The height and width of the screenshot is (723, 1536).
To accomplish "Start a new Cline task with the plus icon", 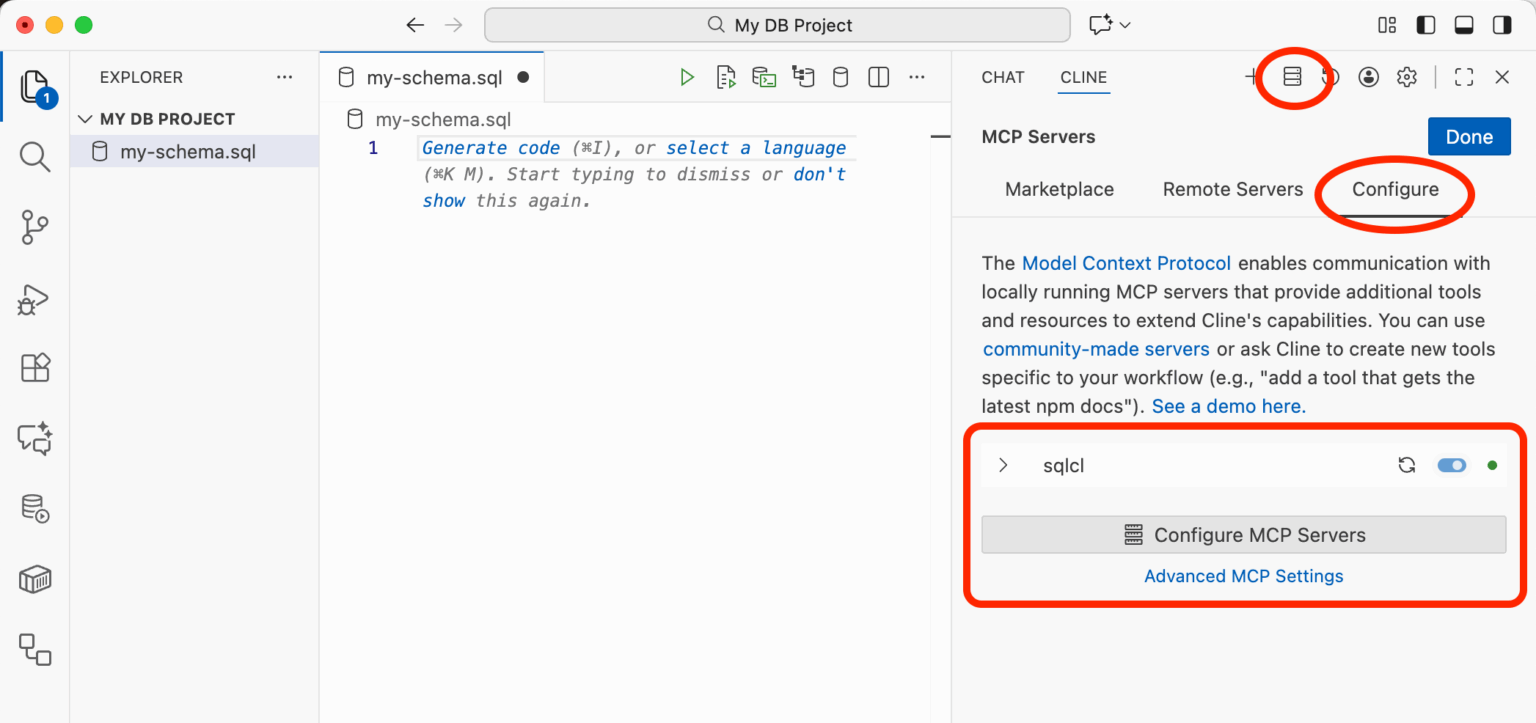I will (x=1251, y=76).
